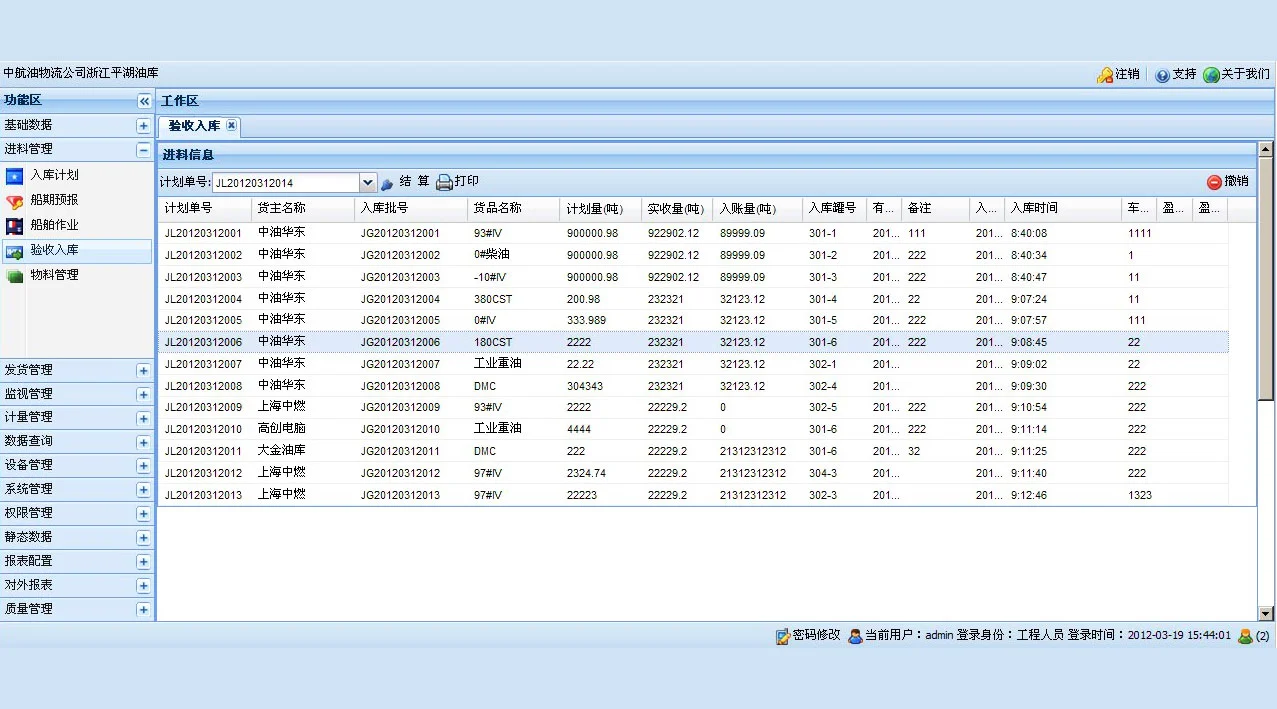This screenshot has width=1277, height=709.
Task: Expand the 设备管理 section
Action: (143, 466)
